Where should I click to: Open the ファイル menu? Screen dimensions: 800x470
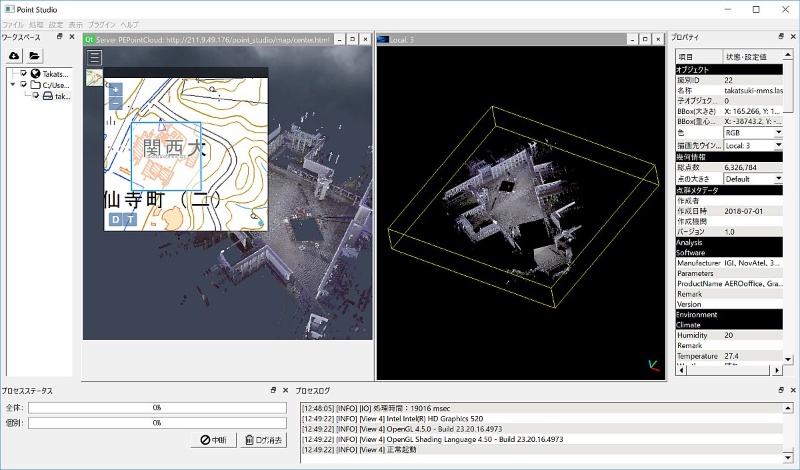[x=12, y=23]
